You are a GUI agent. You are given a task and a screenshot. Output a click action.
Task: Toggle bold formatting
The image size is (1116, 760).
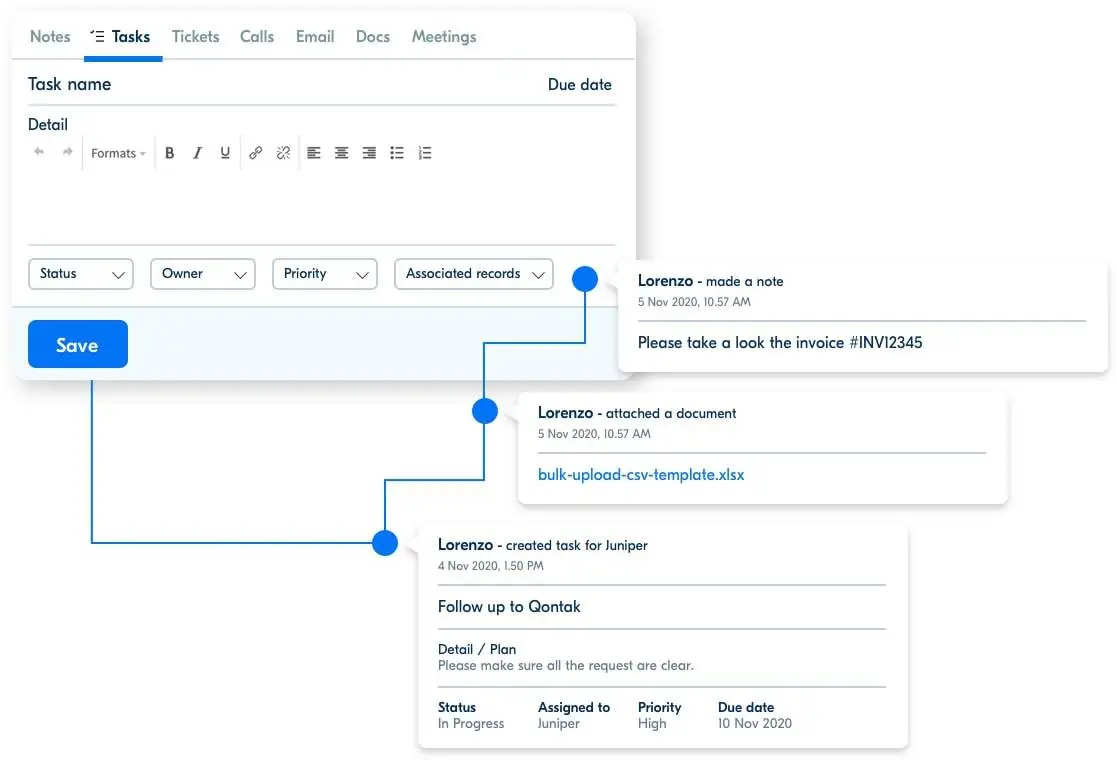click(170, 153)
